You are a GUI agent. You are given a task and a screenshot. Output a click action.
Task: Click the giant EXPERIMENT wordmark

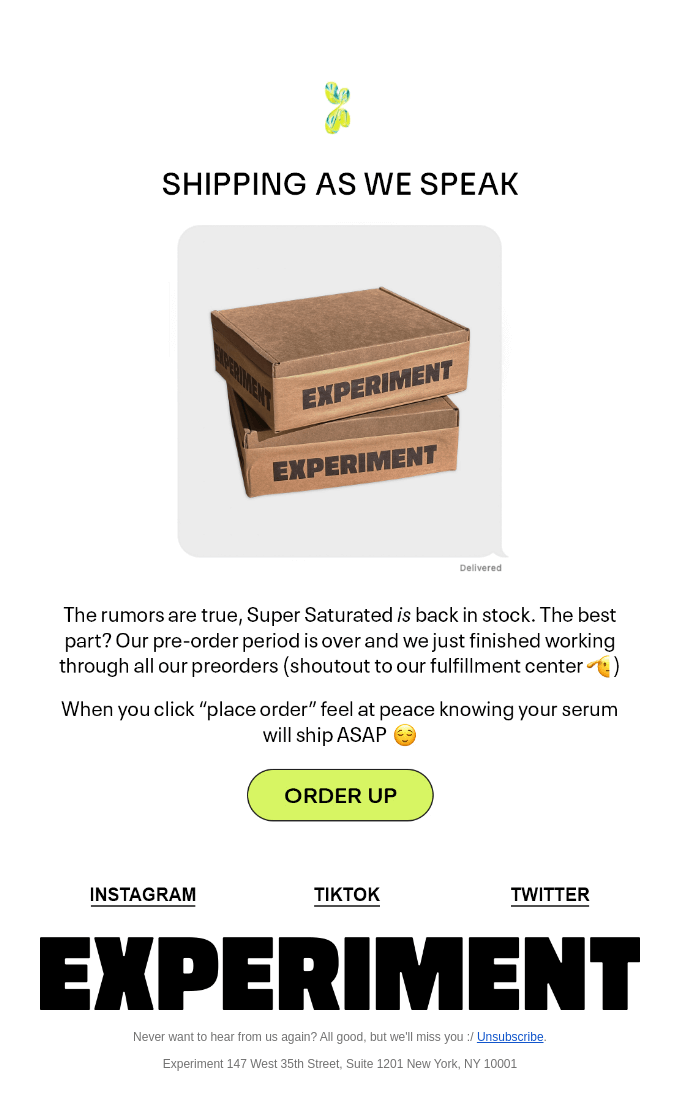tap(339, 971)
